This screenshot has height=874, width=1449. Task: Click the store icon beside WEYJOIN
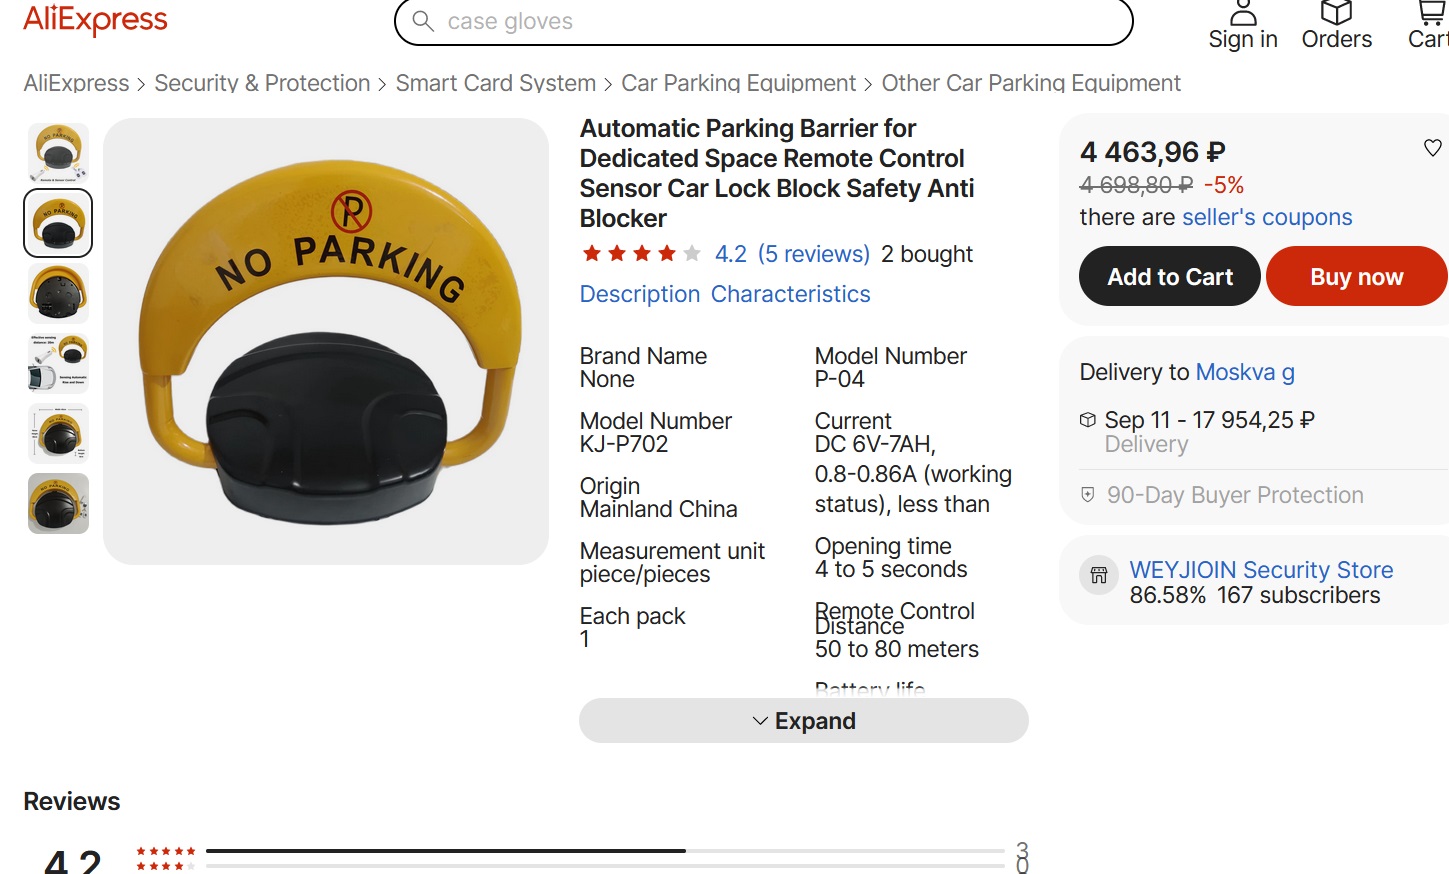click(x=1098, y=575)
